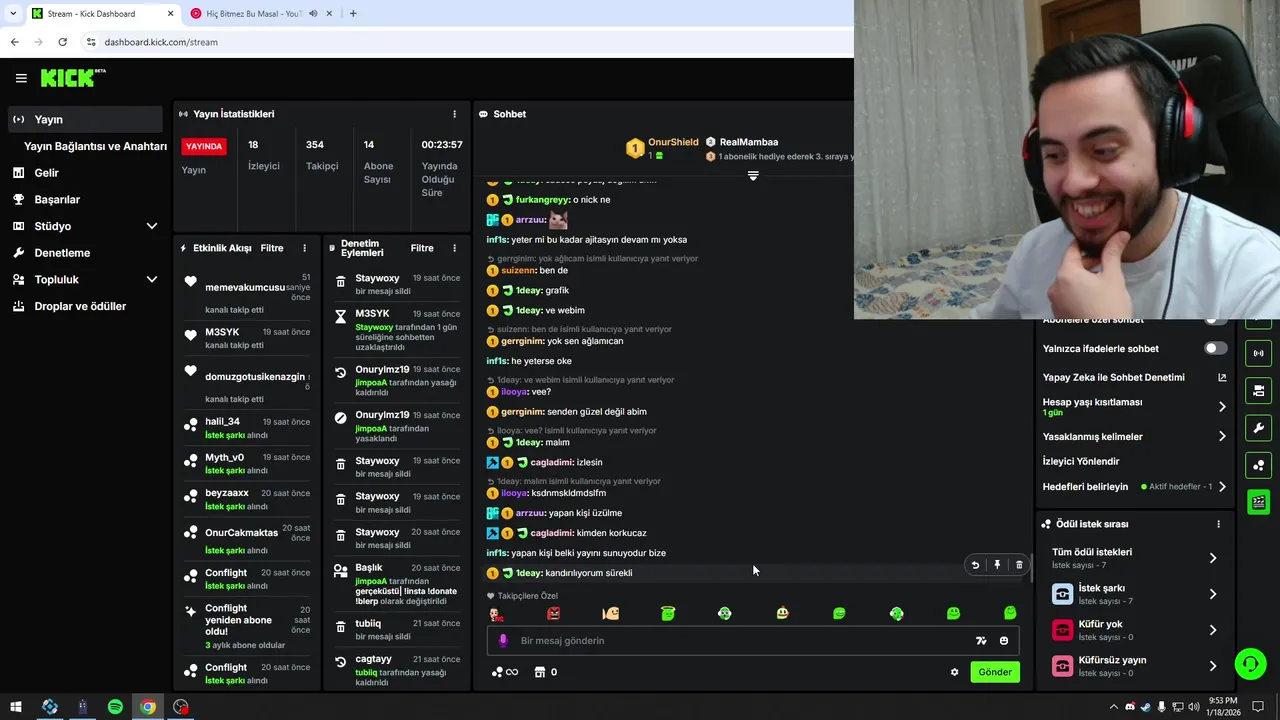
Task: Click the Gönder send button
Action: [994, 672]
